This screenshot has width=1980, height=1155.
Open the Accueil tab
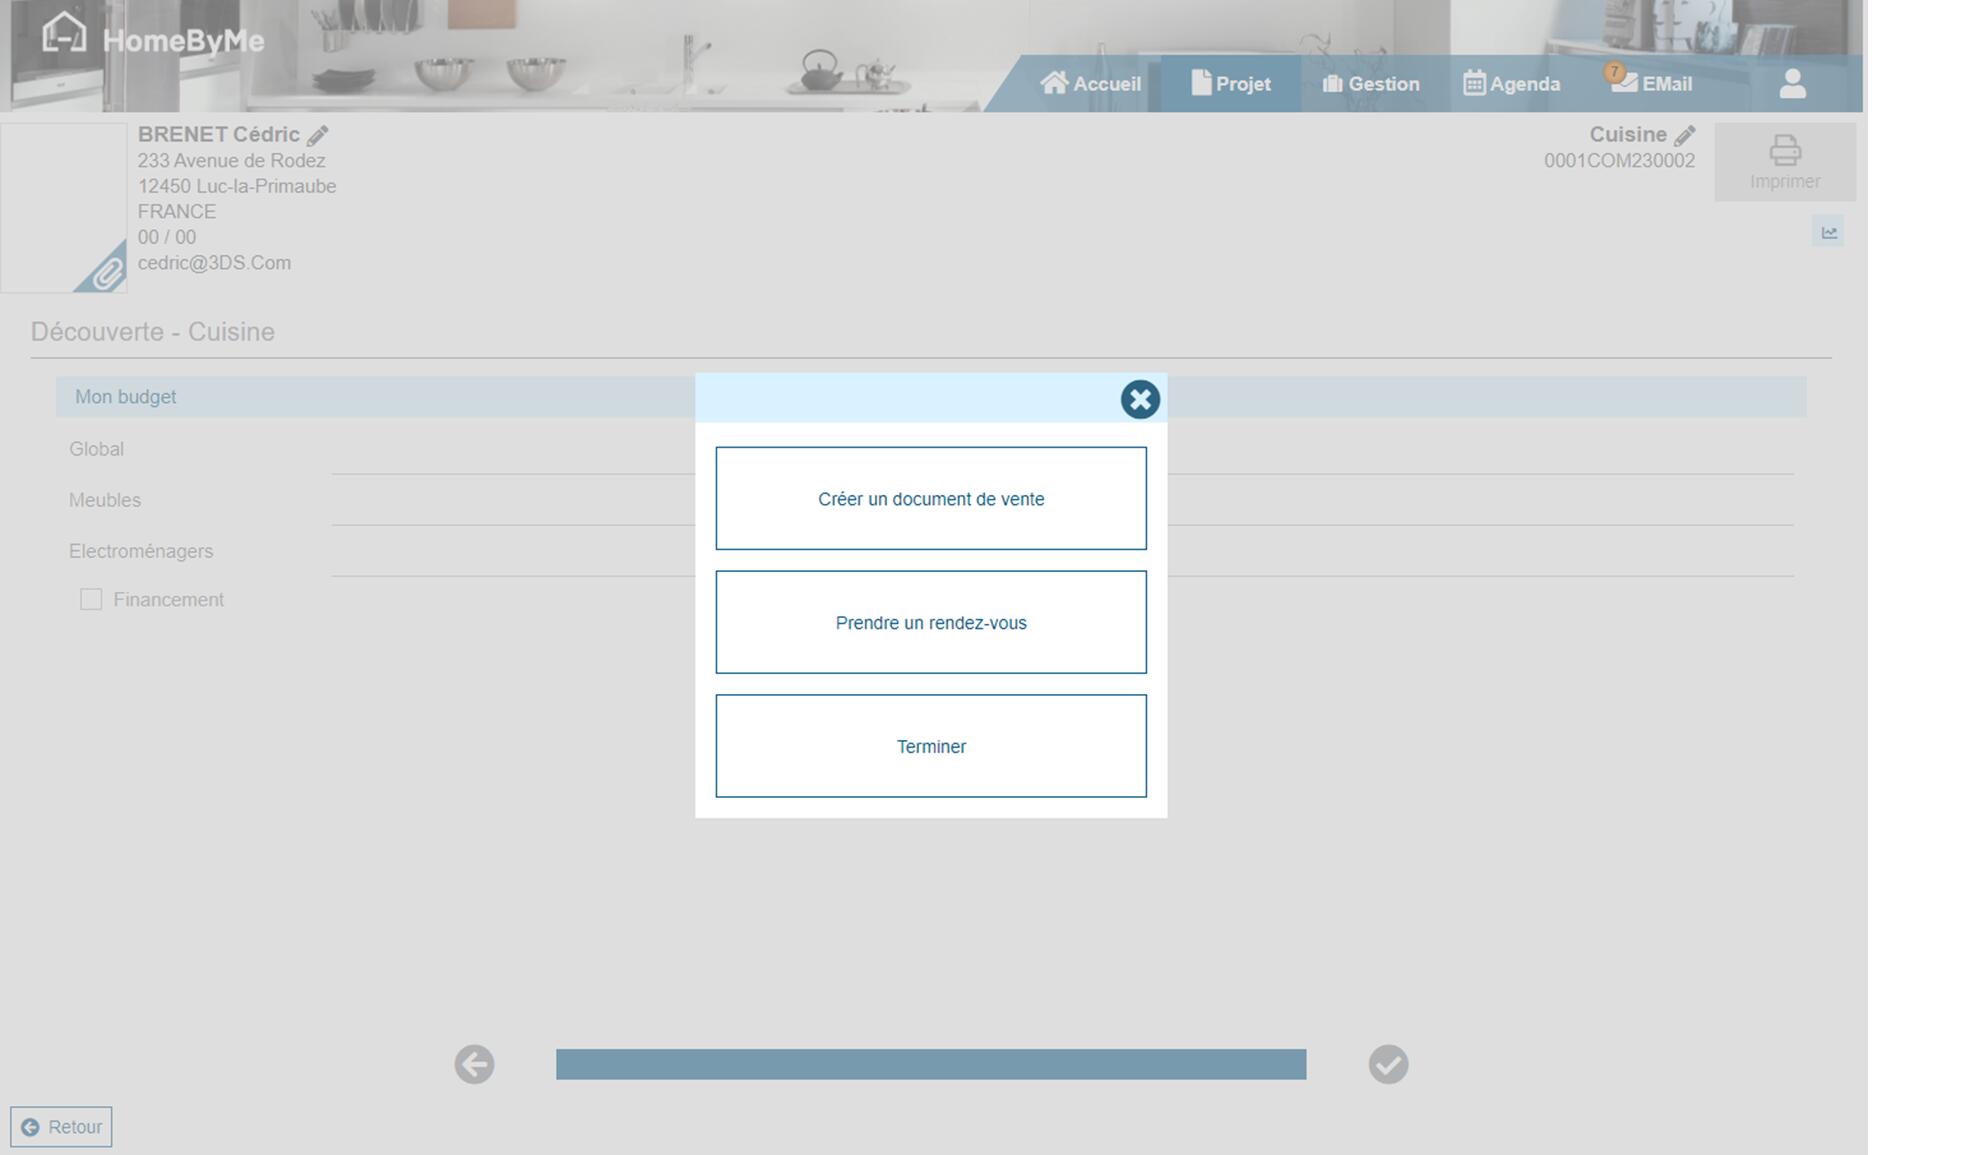click(x=1090, y=84)
